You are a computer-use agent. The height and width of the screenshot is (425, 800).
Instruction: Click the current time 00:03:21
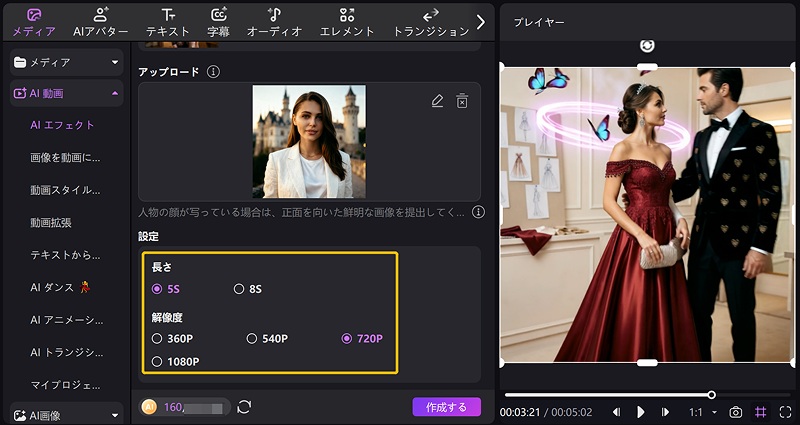(x=519, y=412)
